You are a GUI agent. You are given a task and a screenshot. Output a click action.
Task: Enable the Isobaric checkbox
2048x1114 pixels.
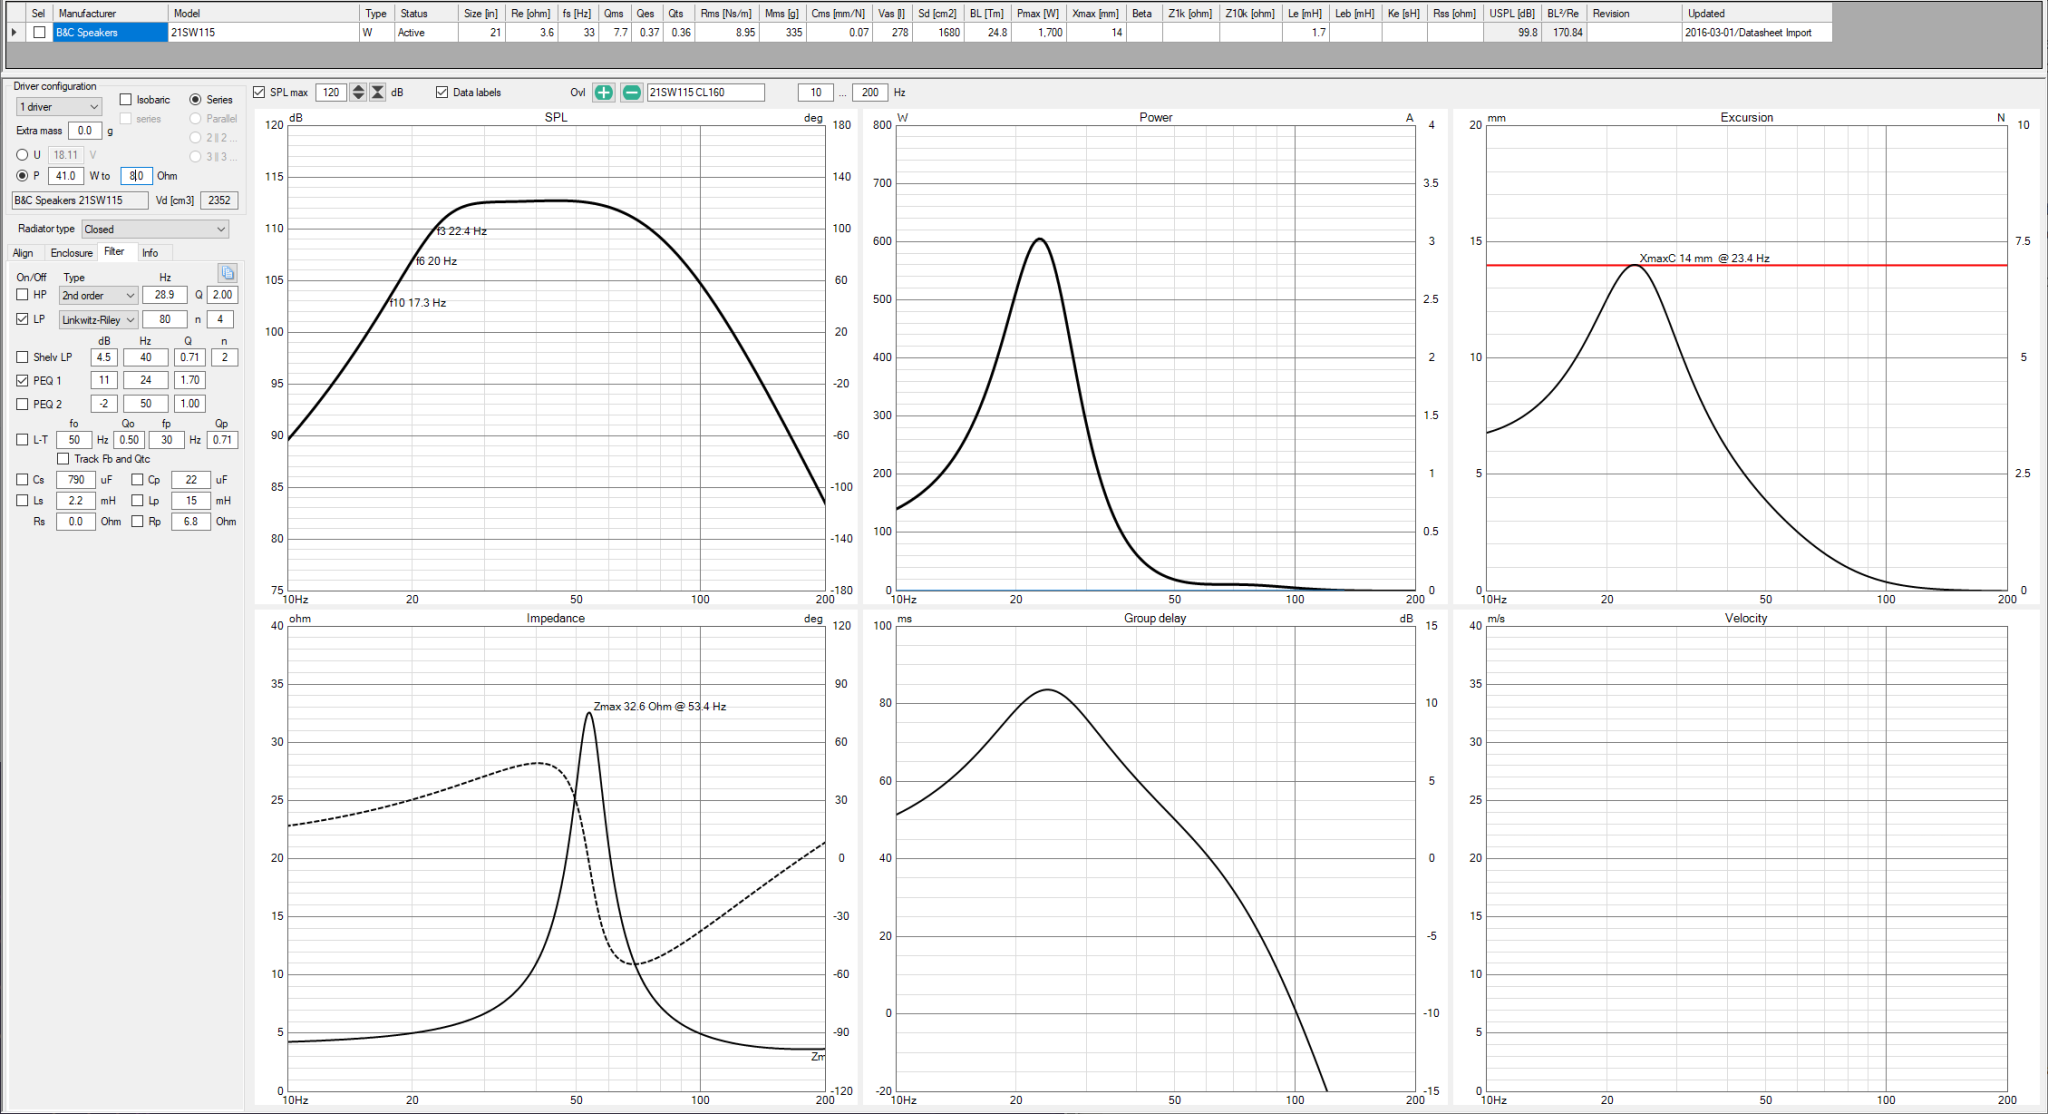pyautogui.click(x=126, y=99)
